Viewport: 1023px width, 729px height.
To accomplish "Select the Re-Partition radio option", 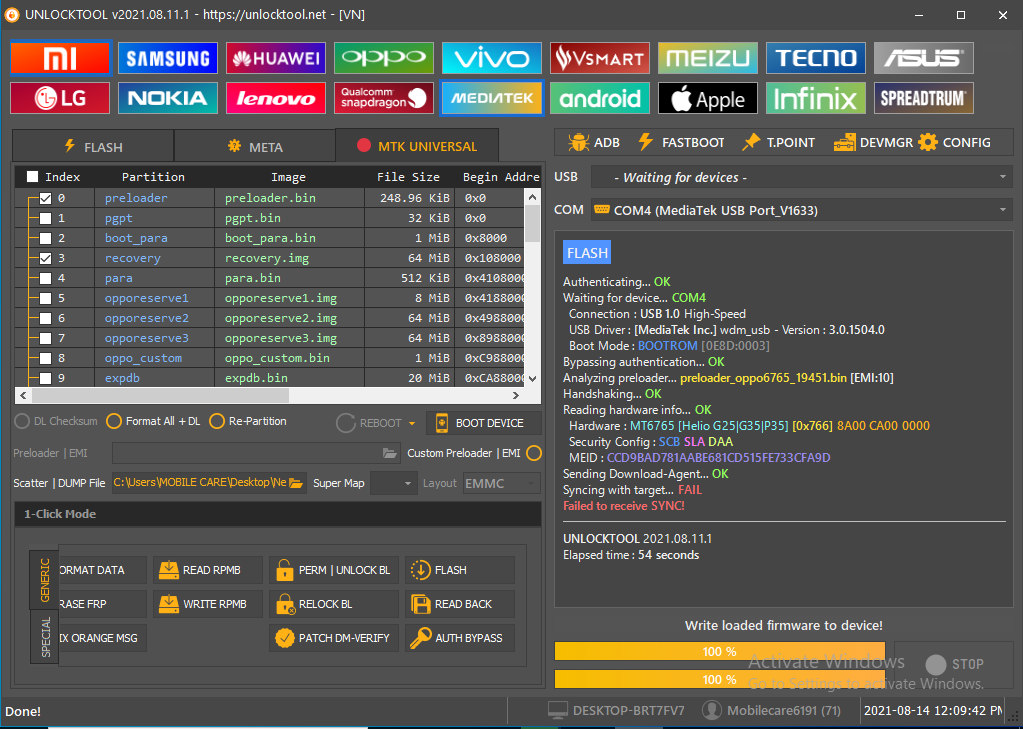I will [x=217, y=422].
